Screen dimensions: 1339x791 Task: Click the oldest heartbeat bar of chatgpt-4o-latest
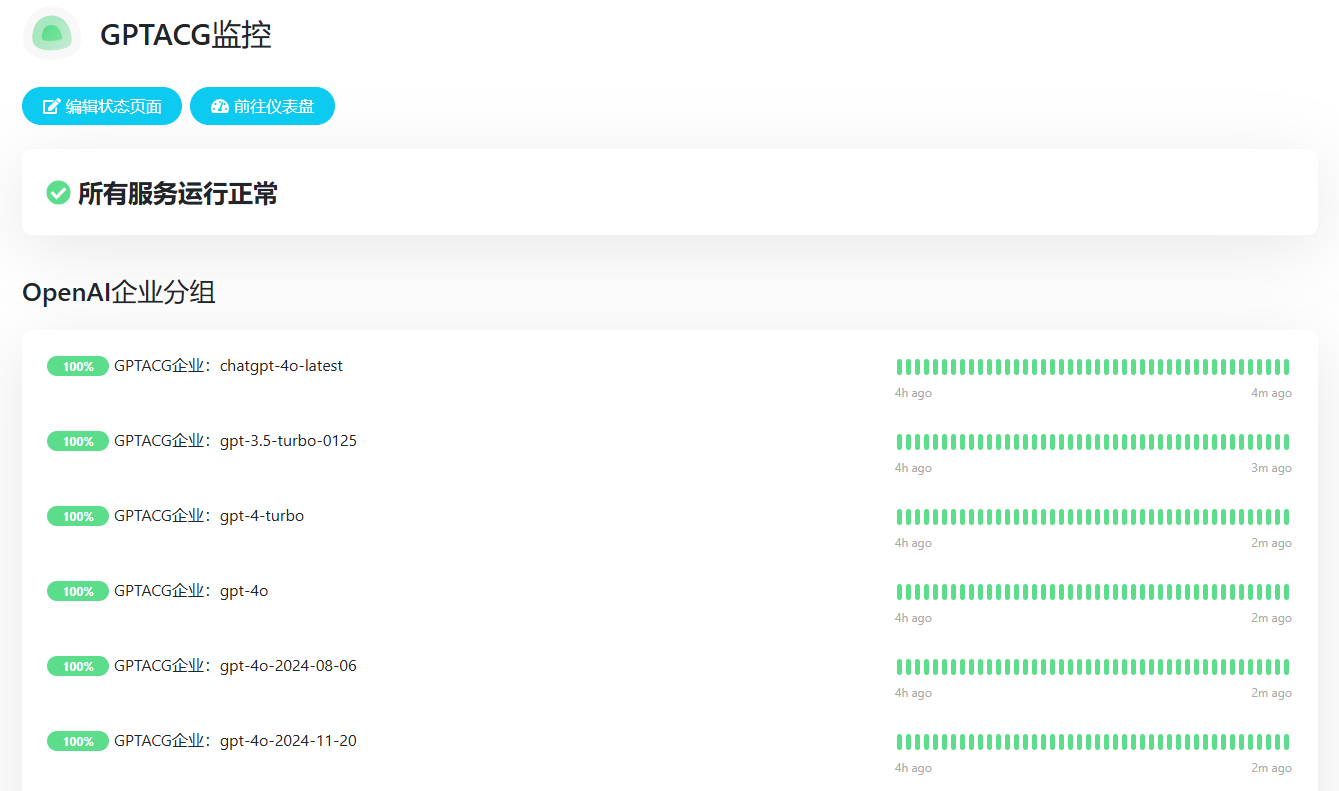900,367
